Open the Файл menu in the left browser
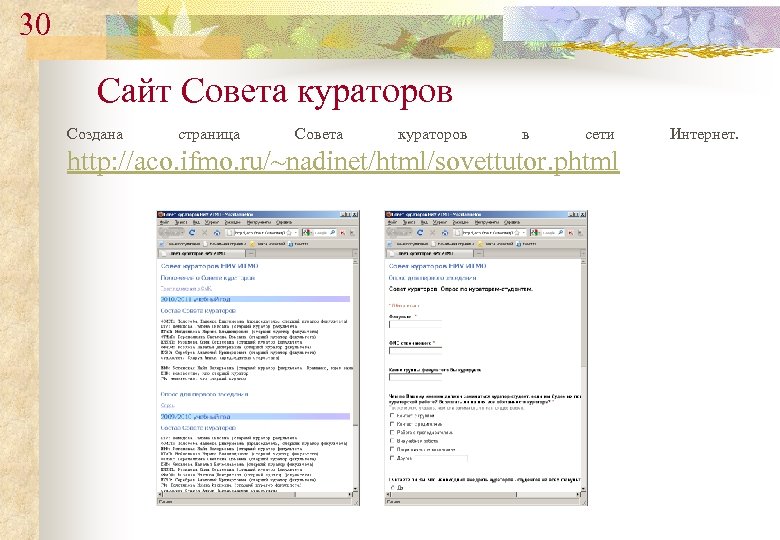The width and height of the screenshot is (780, 540). [x=164, y=222]
